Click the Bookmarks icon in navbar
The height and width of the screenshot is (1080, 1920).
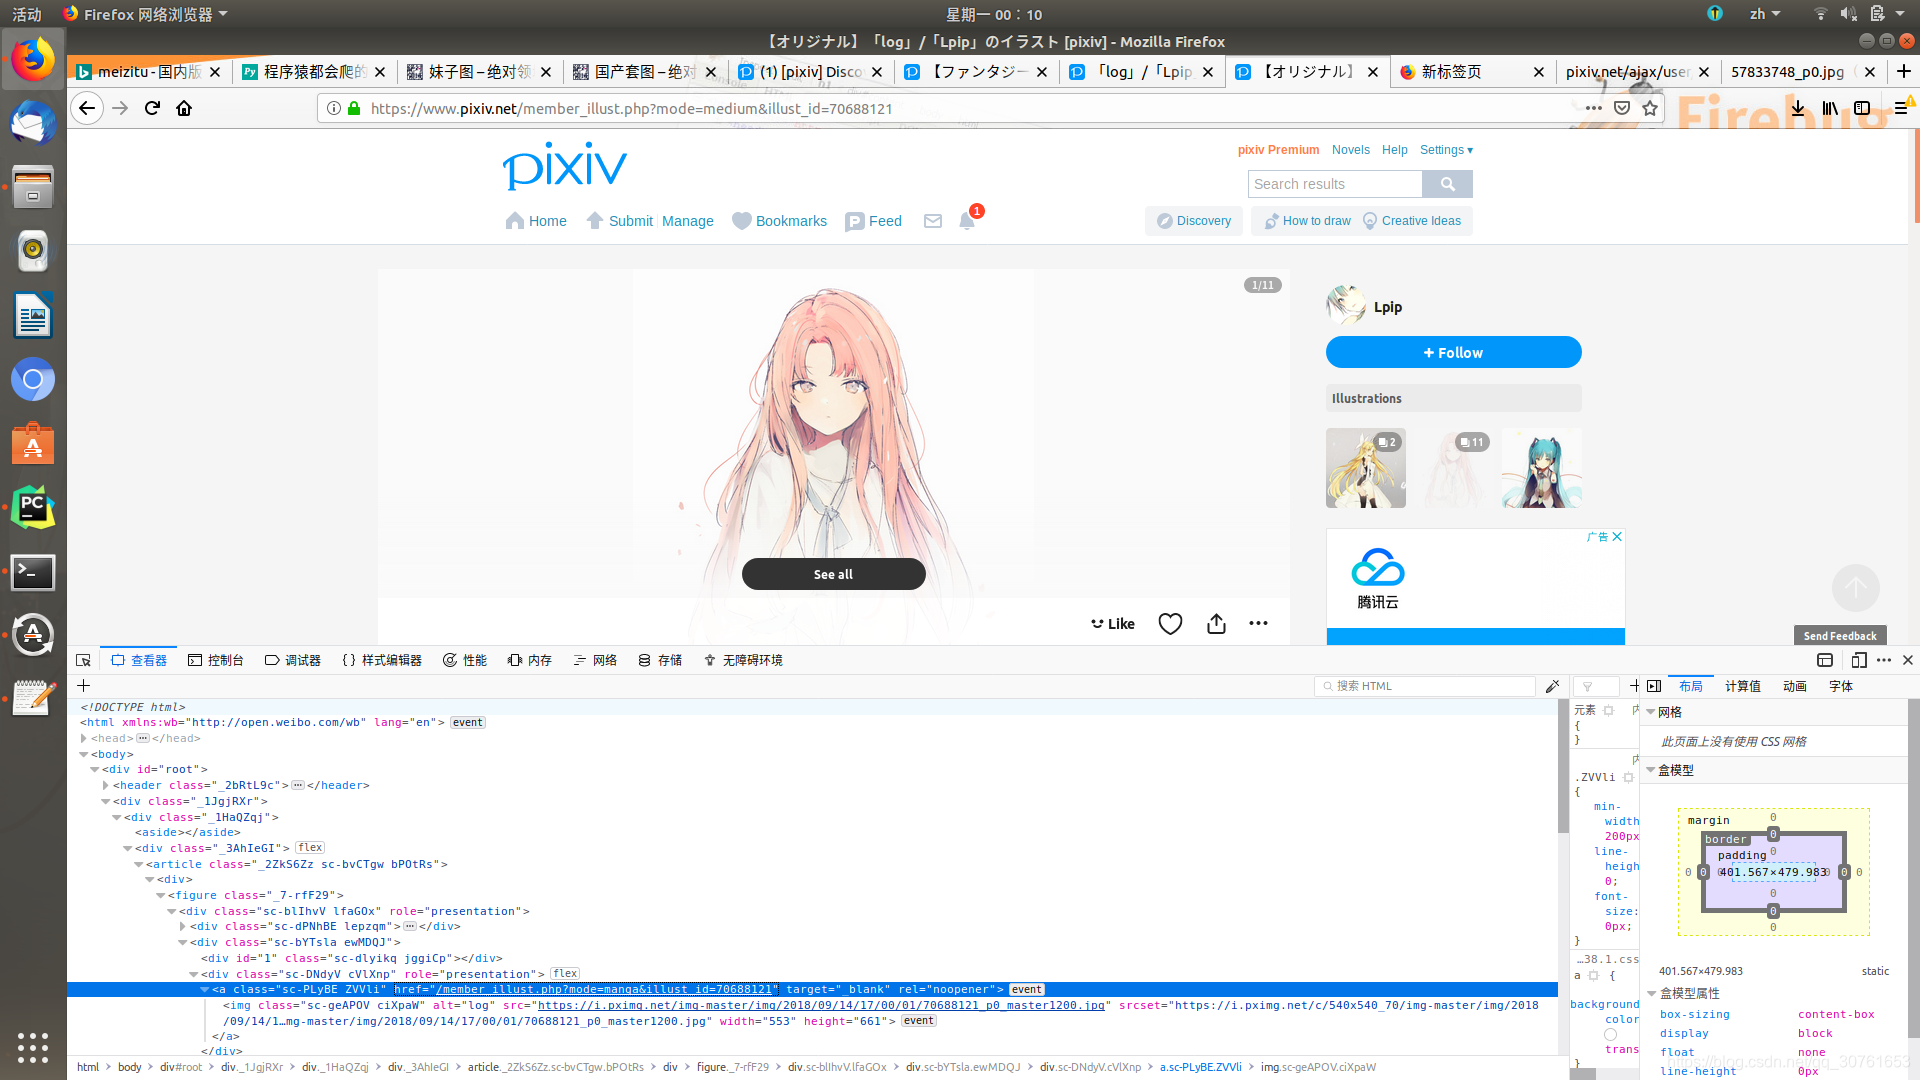point(741,222)
